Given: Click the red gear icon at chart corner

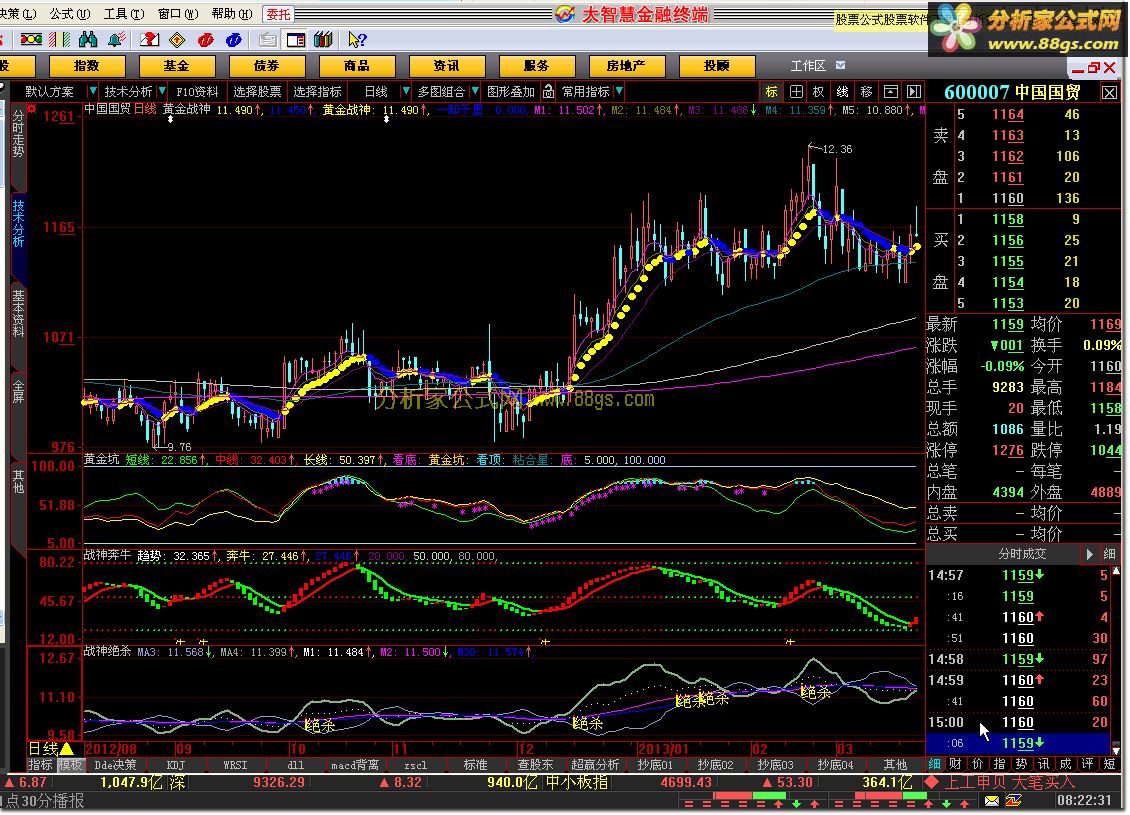Looking at the screenshot, I should (x=32, y=110).
